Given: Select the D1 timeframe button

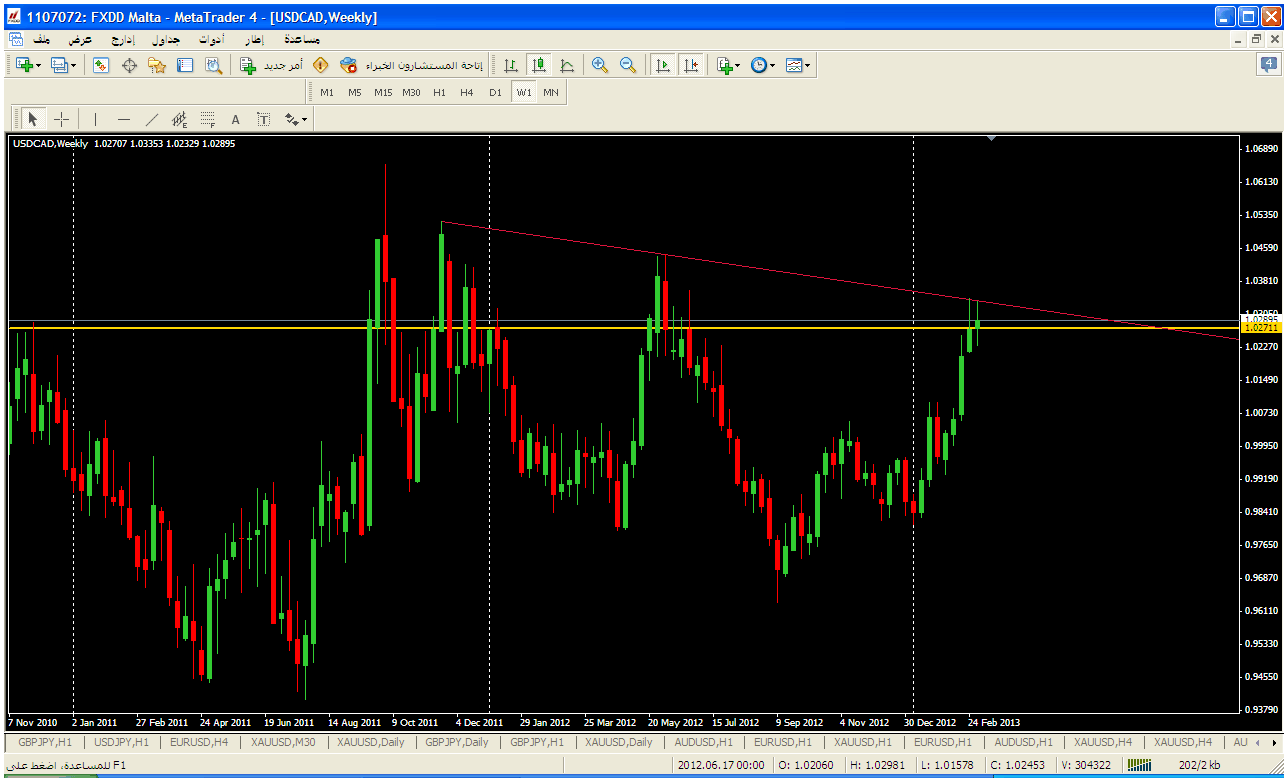Looking at the screenshot, I should pos(495,92).
